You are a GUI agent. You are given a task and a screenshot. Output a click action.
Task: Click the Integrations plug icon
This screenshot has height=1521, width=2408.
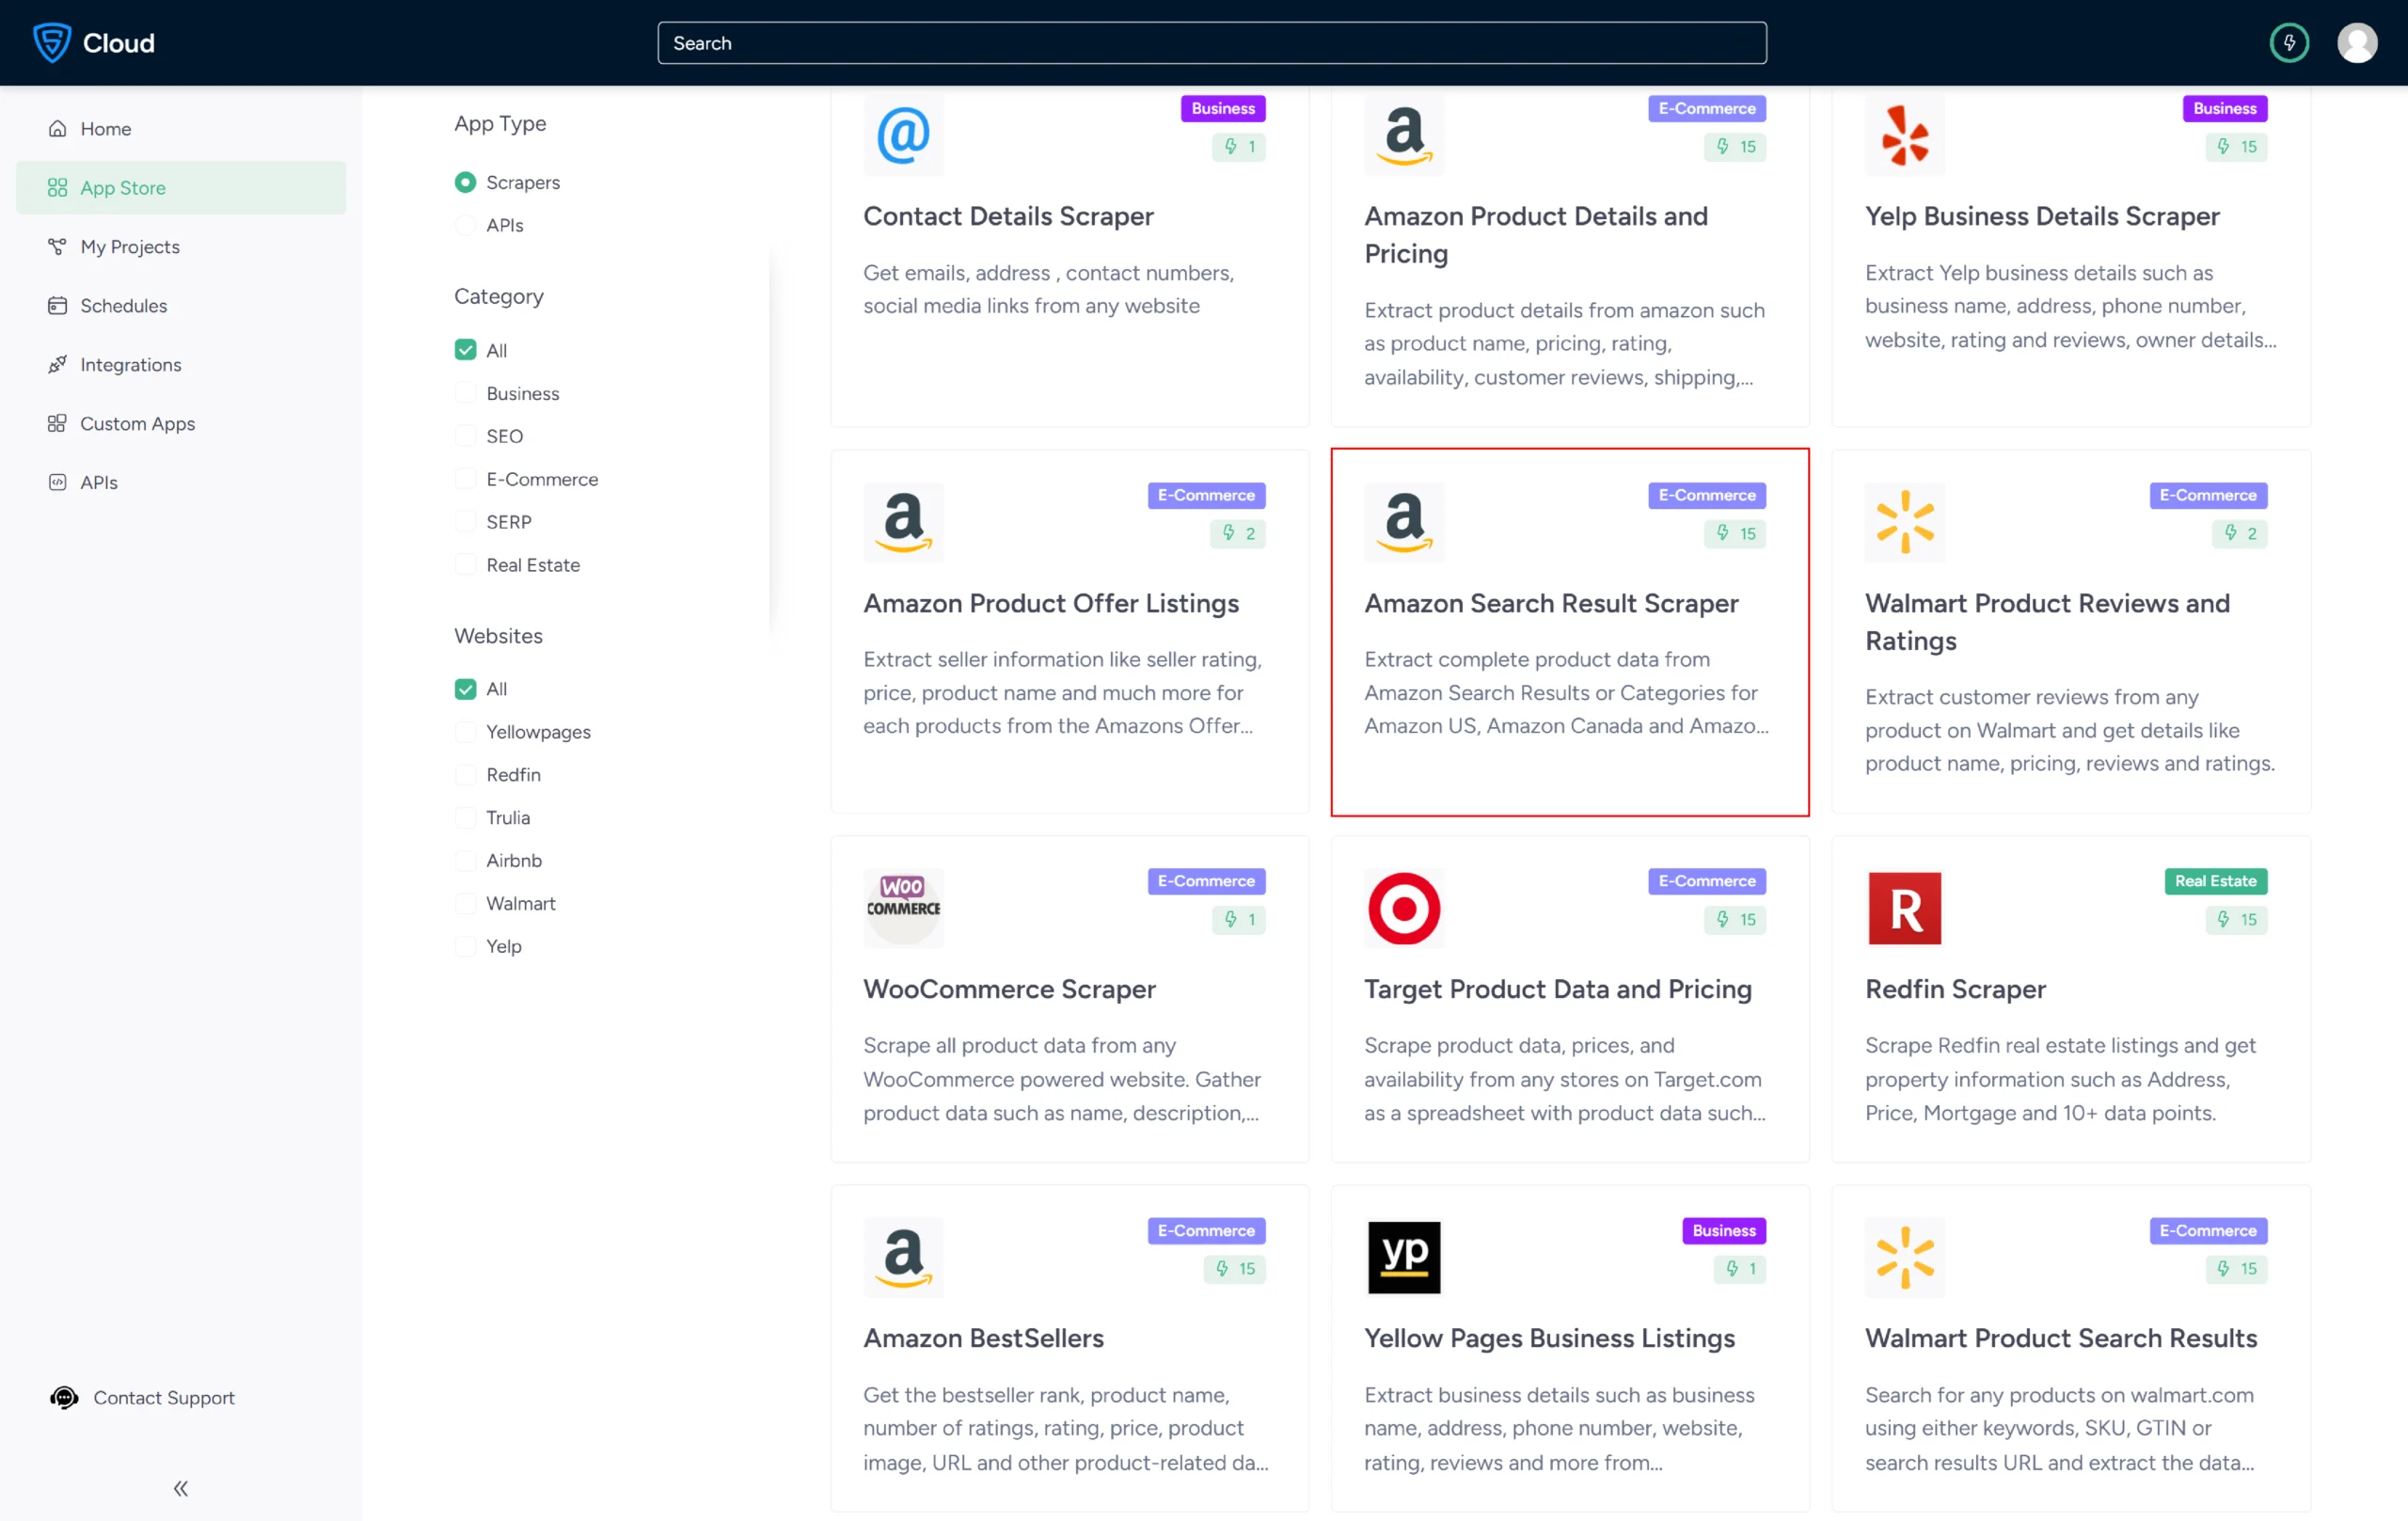coord(58,365)
